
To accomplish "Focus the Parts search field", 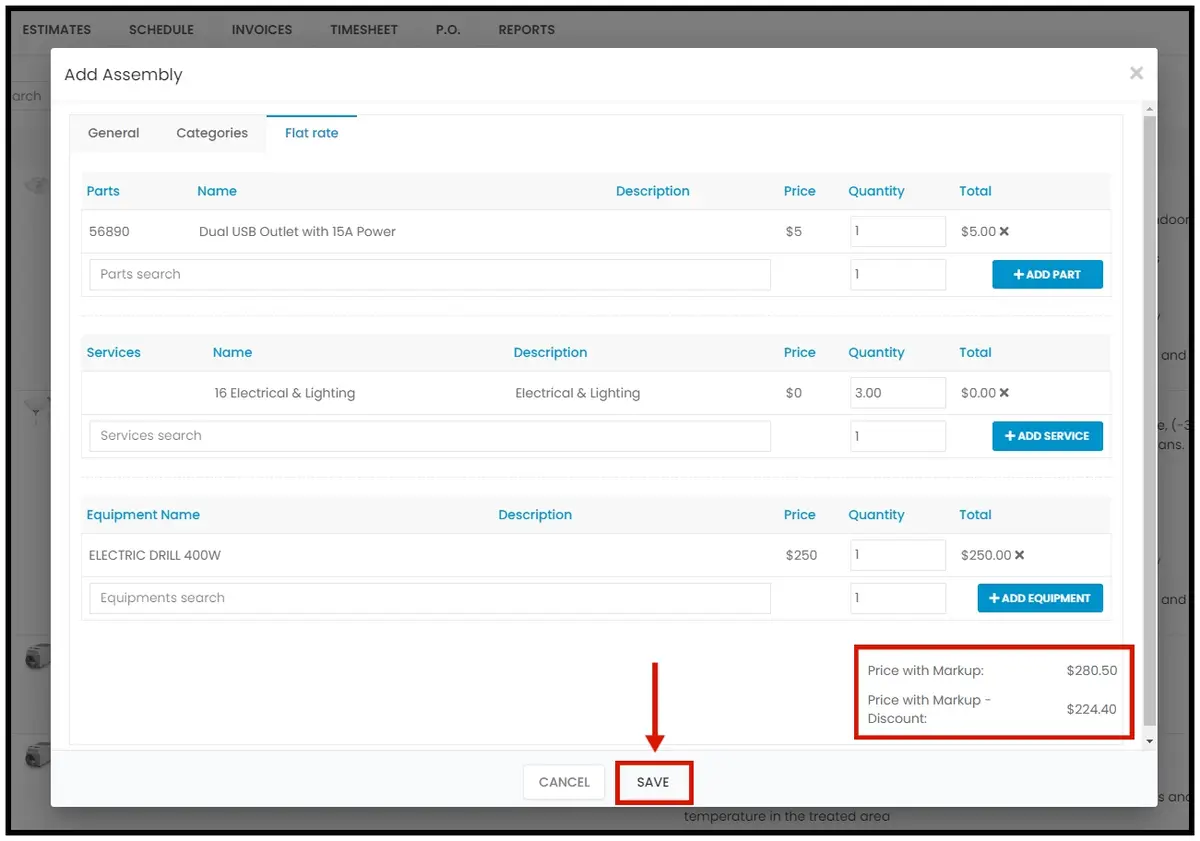I will [x=430, y=274].
